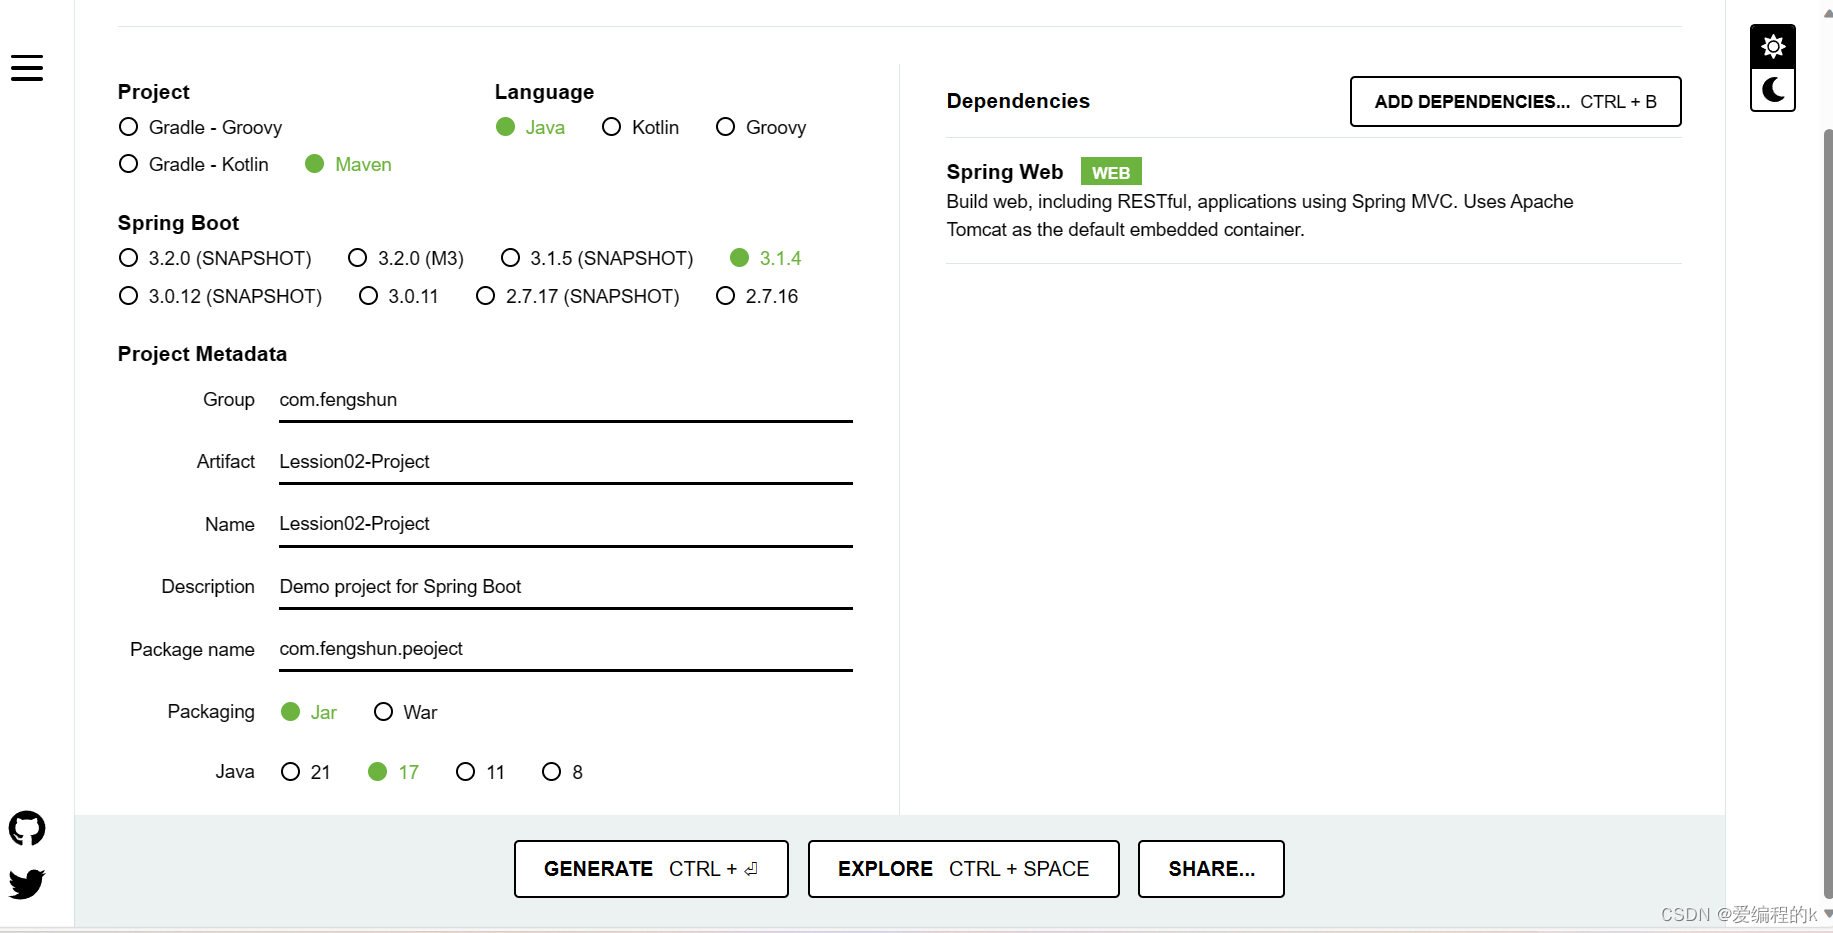
Task: Select Spring Boot 2.7.16 version
Action: pyautogui.click(x=757, y=296)
